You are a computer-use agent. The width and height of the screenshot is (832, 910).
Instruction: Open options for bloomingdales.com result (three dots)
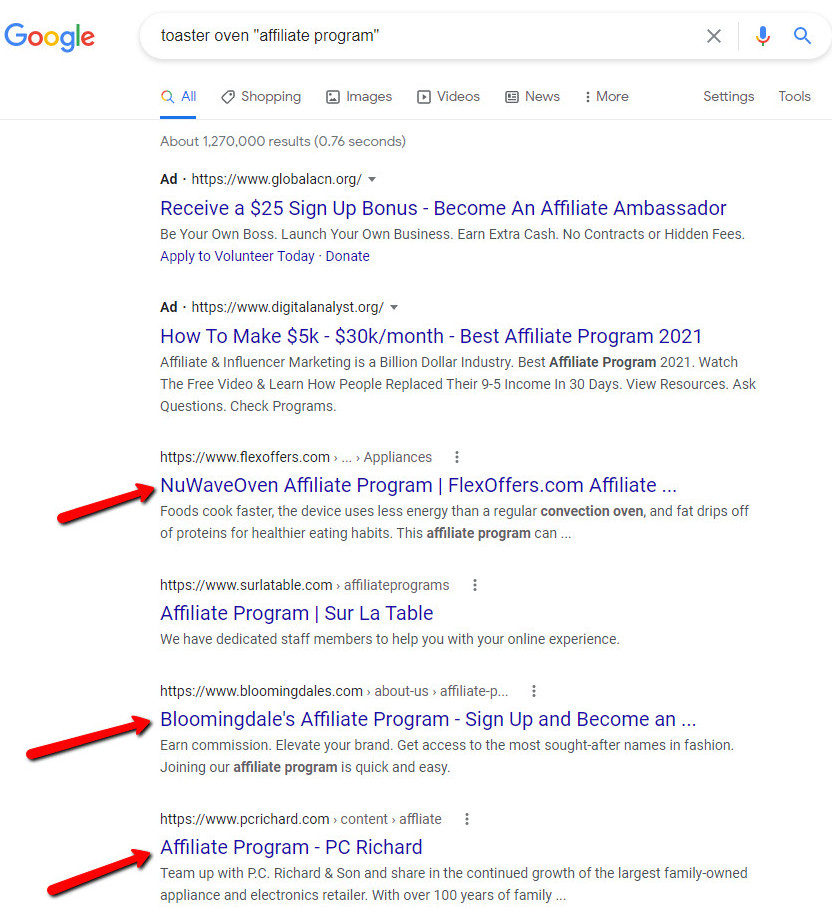point(534,691)
